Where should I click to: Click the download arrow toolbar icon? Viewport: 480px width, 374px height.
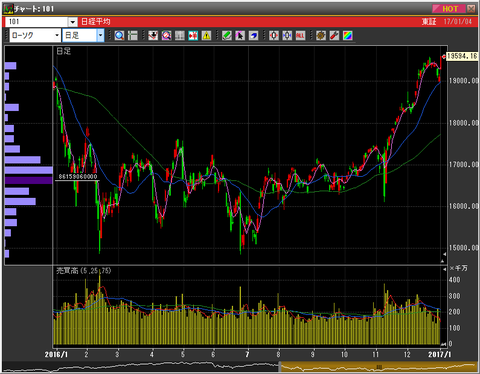[153, 35]
